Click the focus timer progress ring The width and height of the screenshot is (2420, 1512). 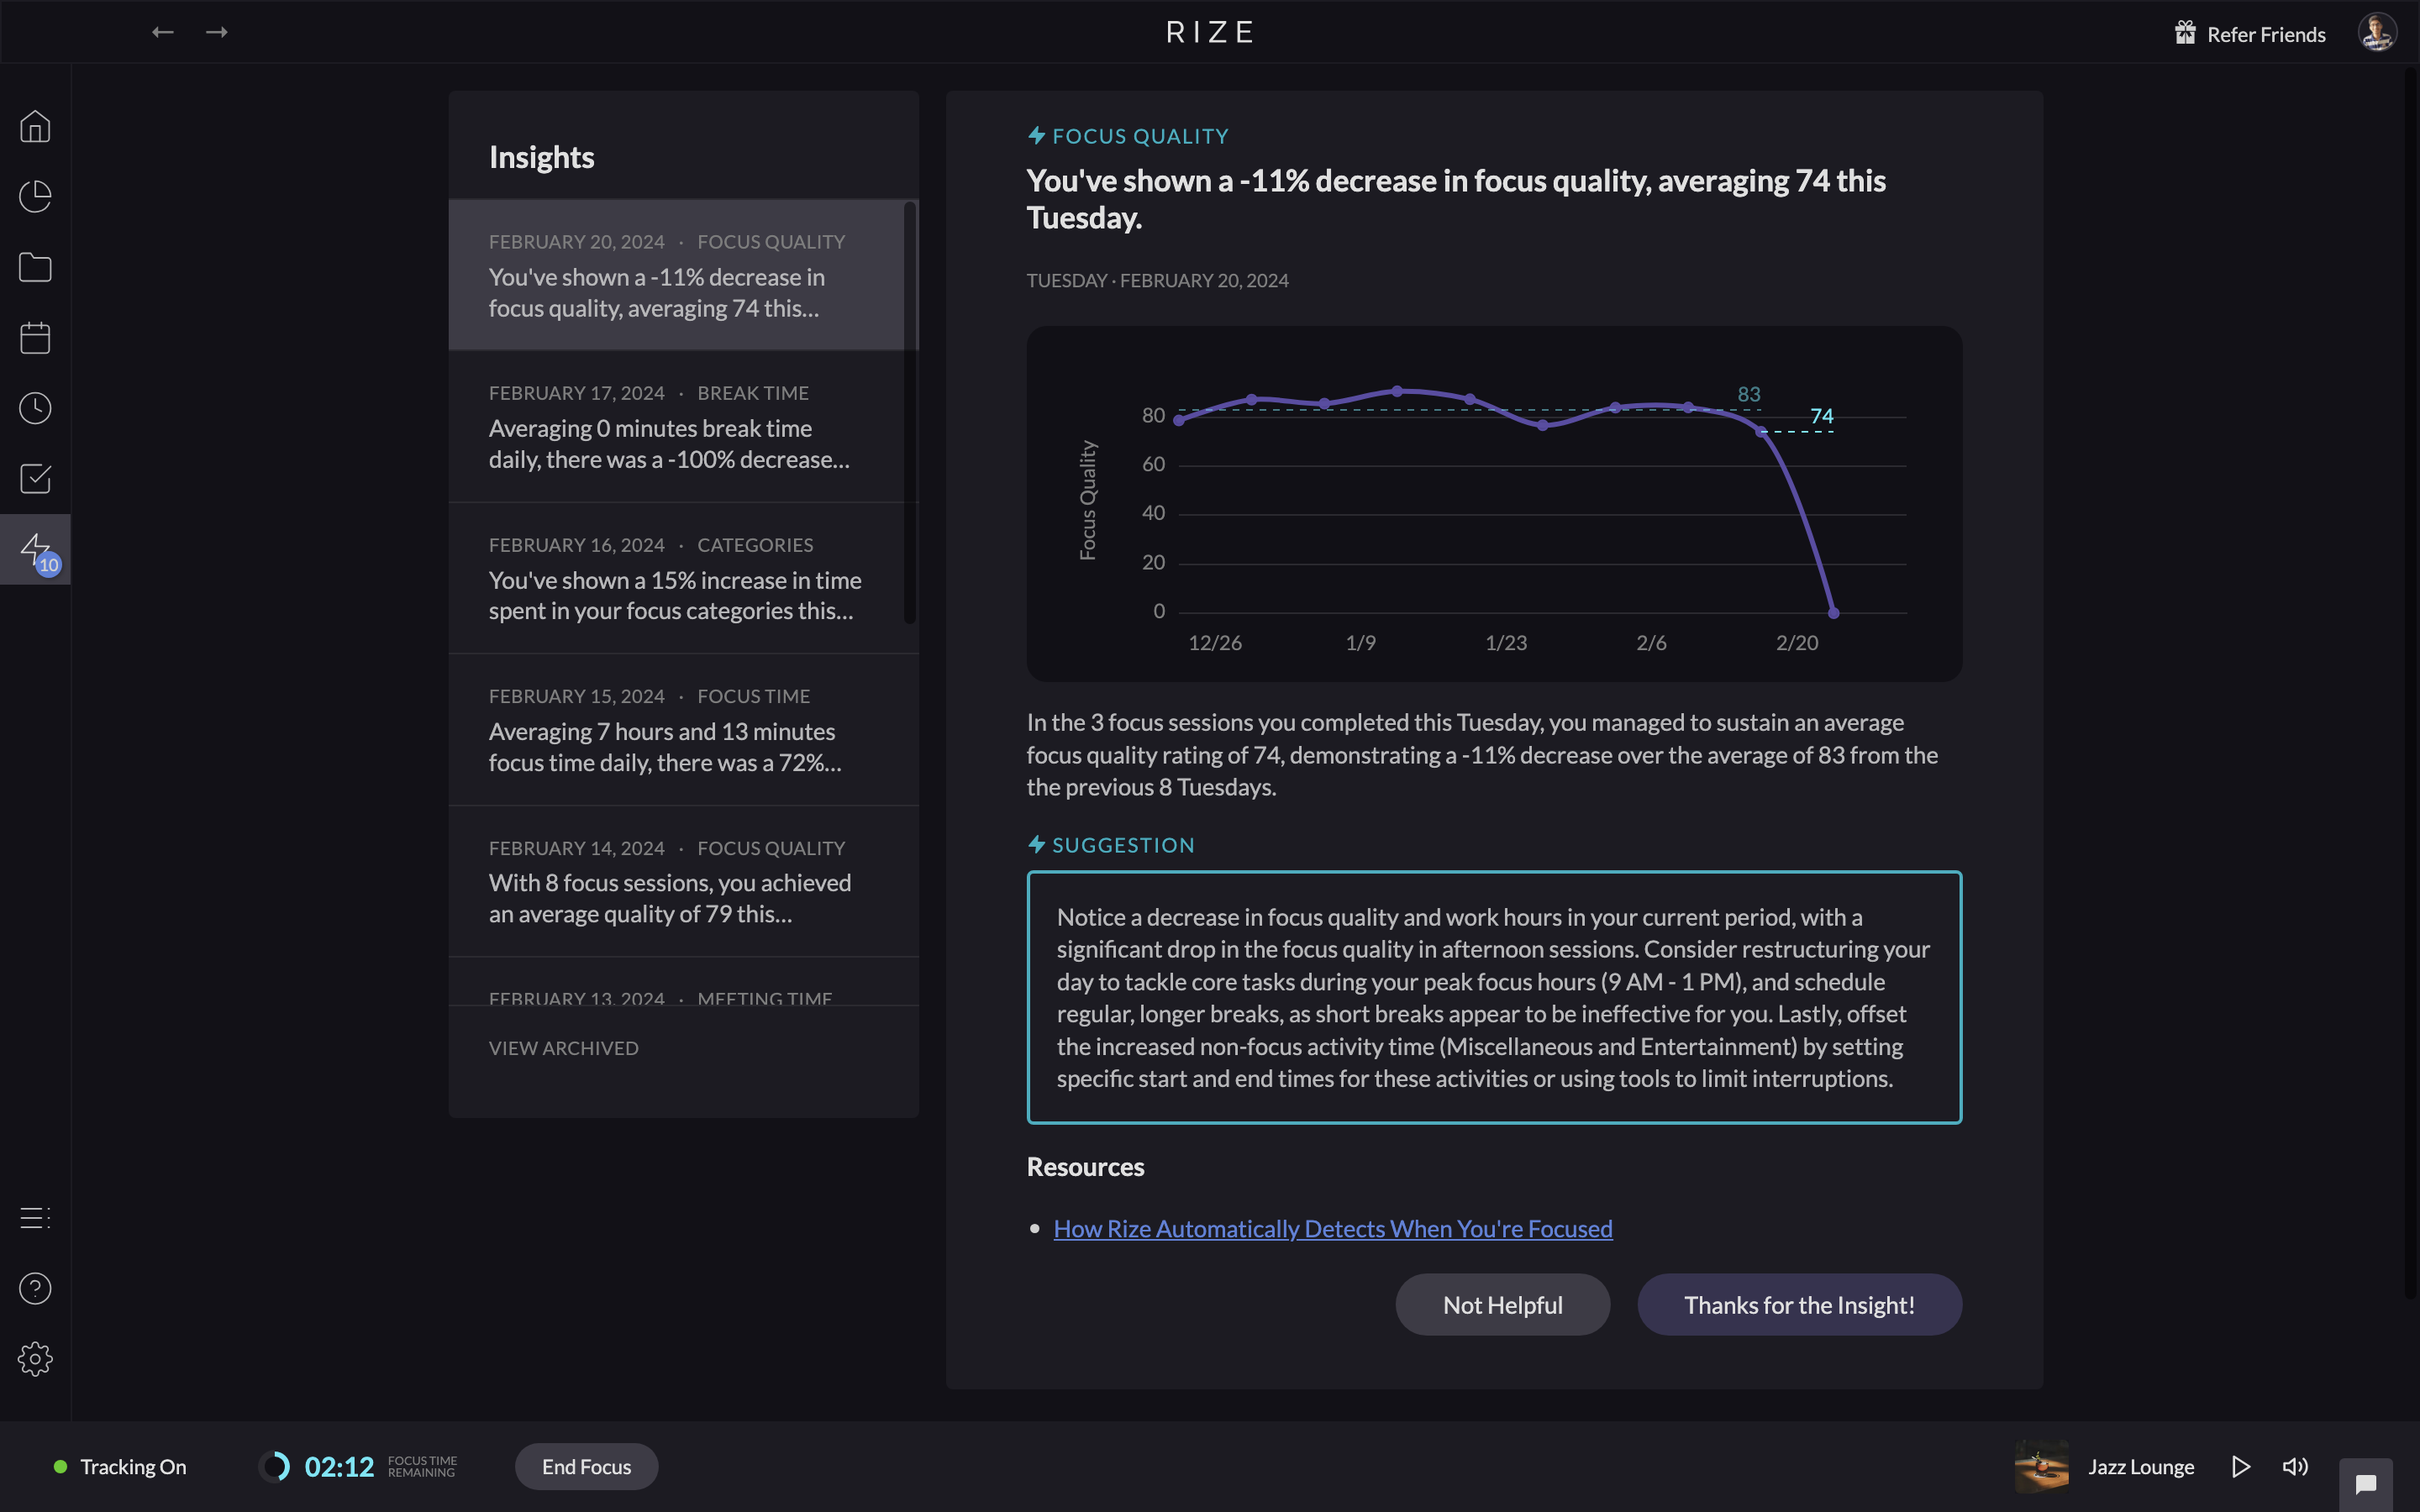pyautogui.click(x=274, y=1466)
